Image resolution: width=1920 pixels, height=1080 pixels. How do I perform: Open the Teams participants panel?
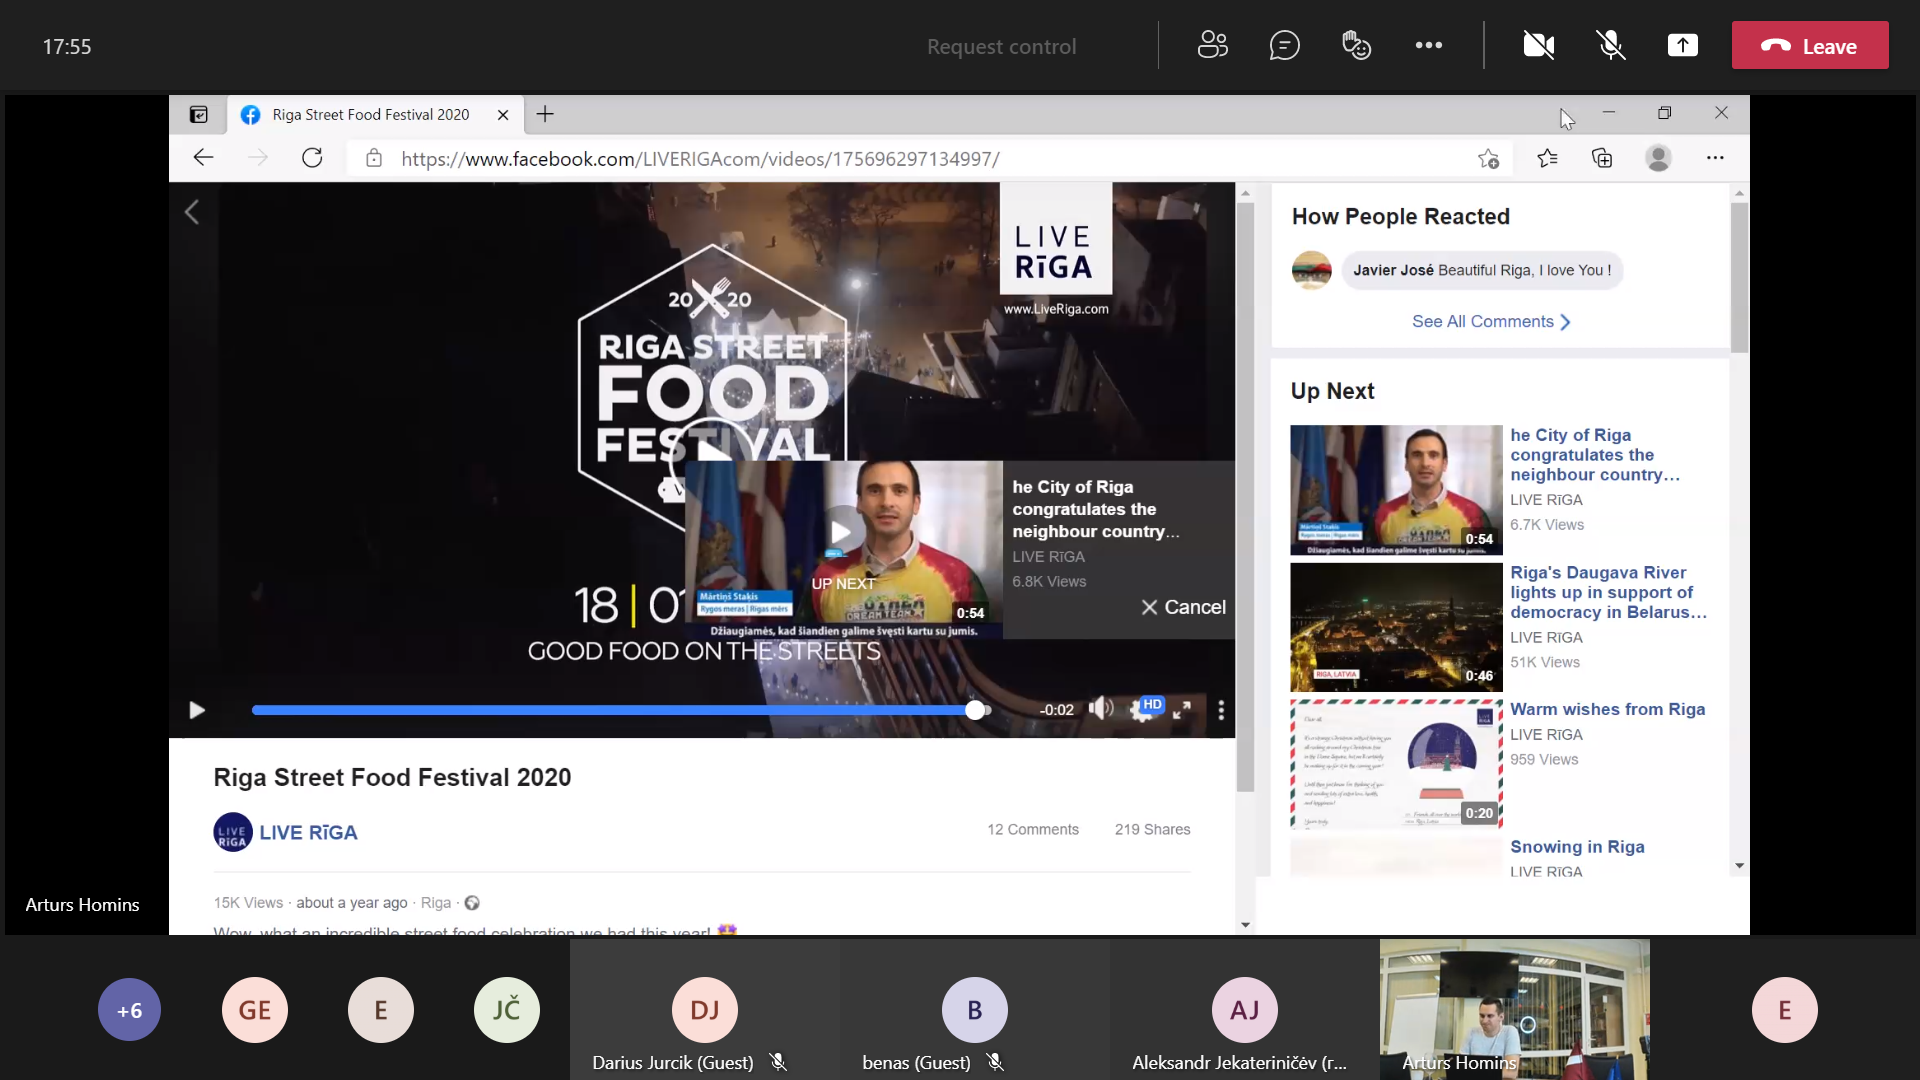[x=1212, y=45]
